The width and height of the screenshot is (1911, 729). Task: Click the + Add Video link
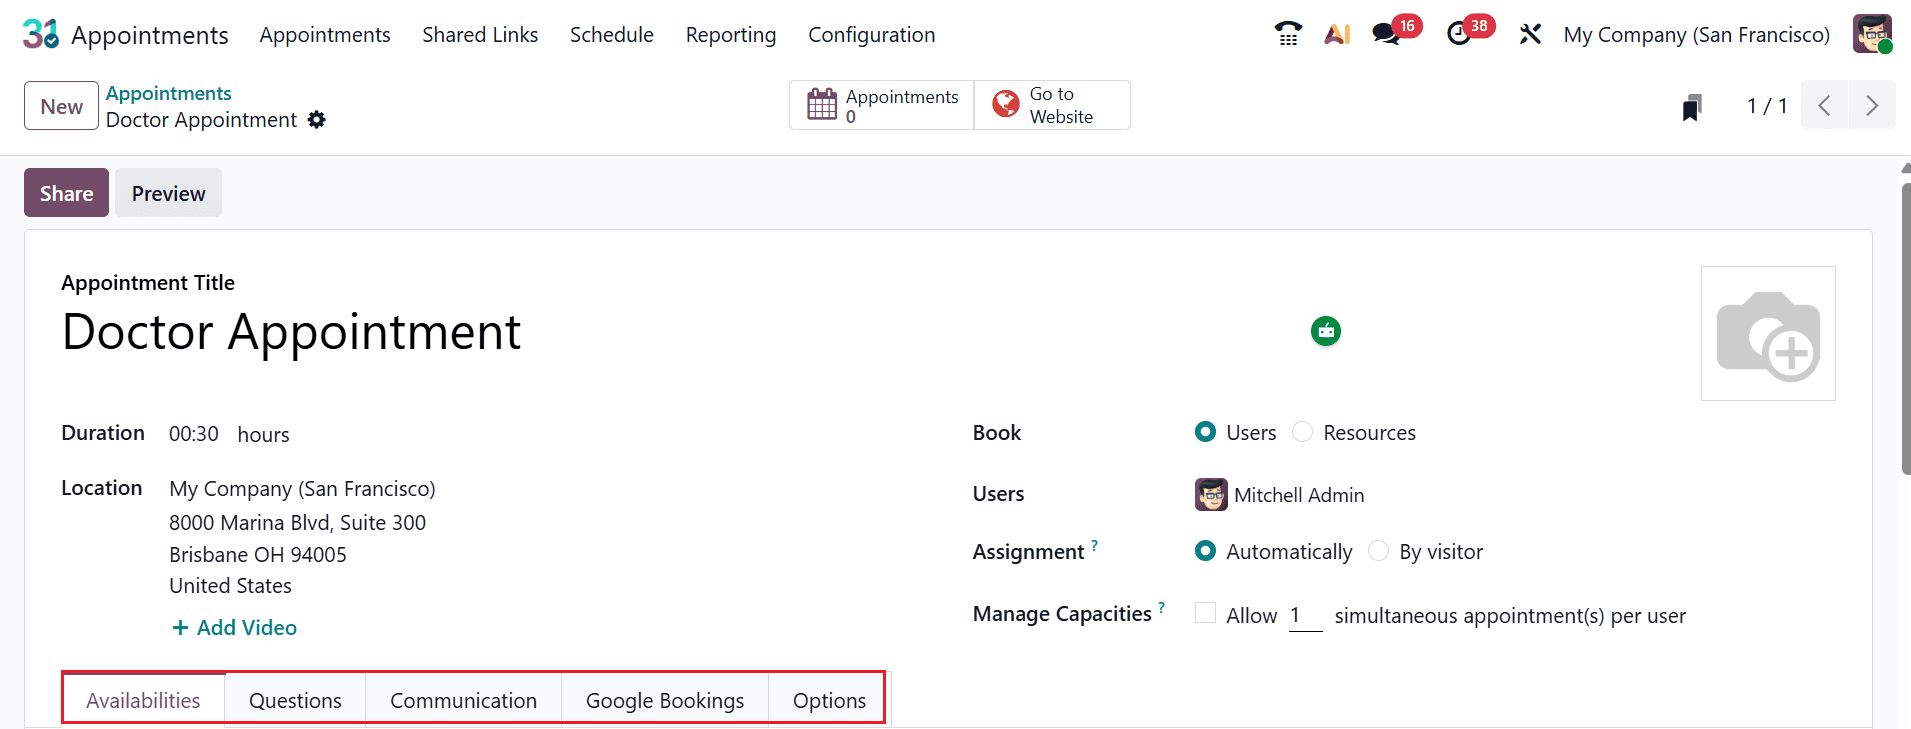[x=235, y=627]
